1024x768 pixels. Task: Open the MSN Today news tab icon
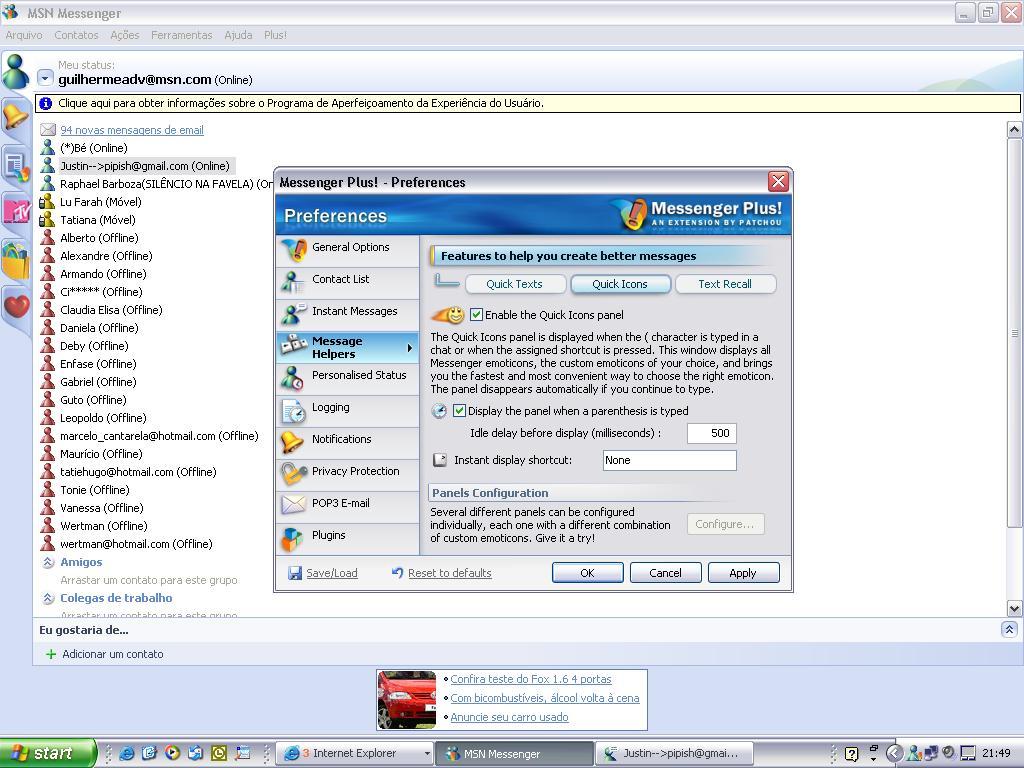point(15,165)
